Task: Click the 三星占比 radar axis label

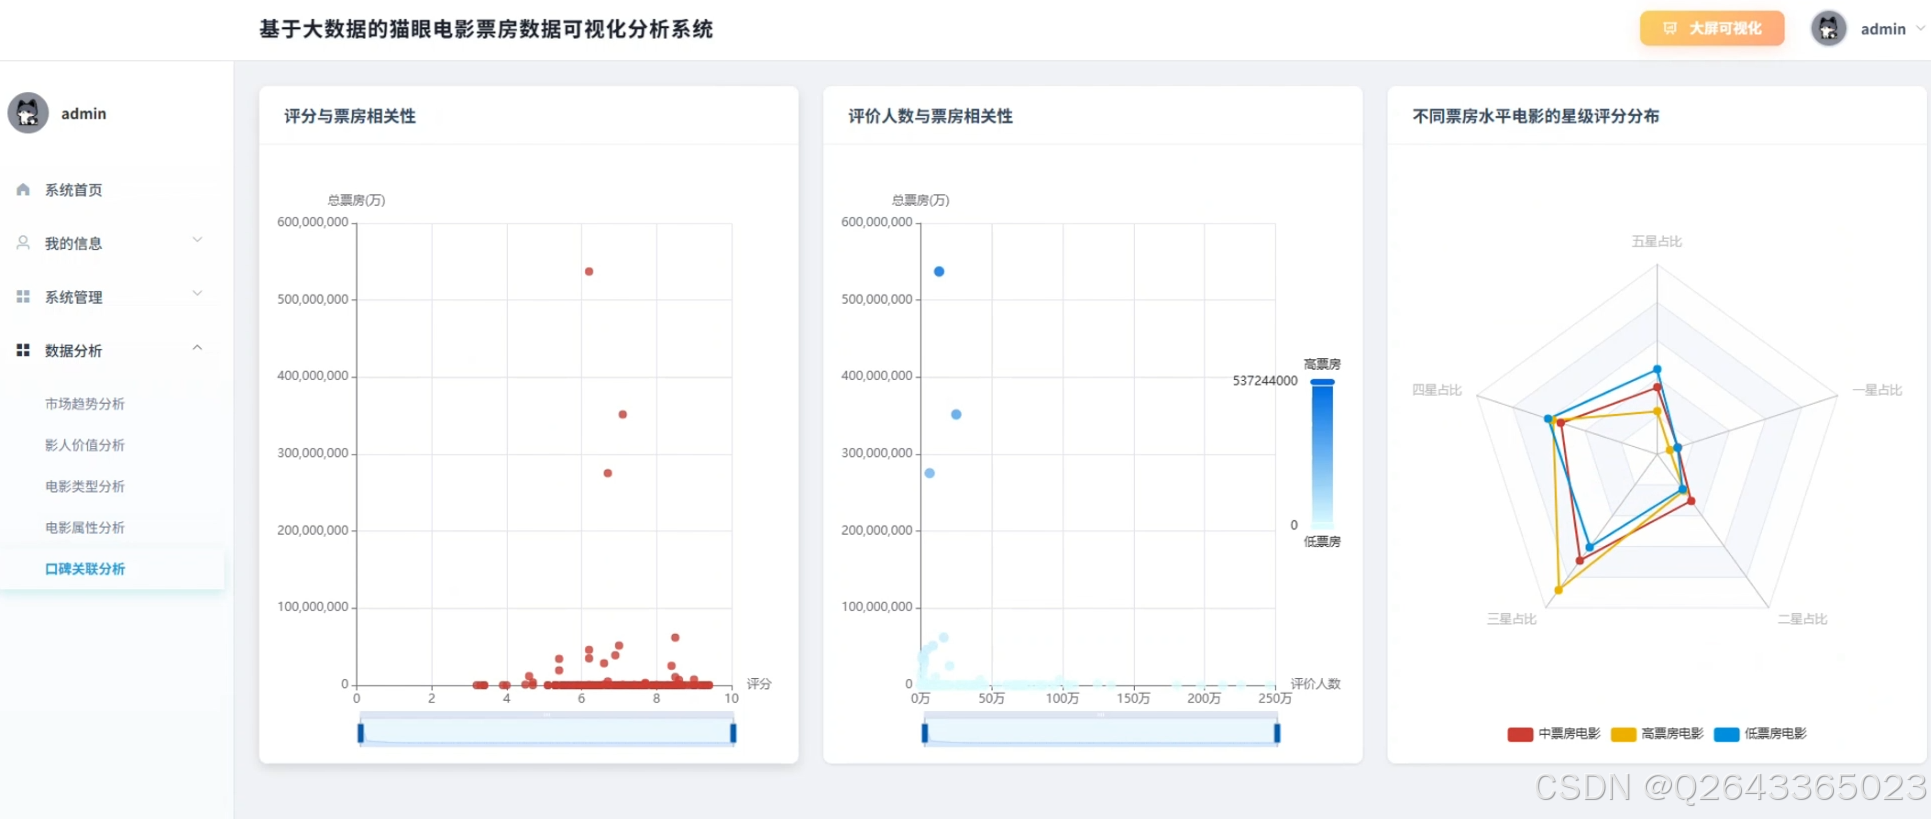Action: click(x=1511, y=619)
